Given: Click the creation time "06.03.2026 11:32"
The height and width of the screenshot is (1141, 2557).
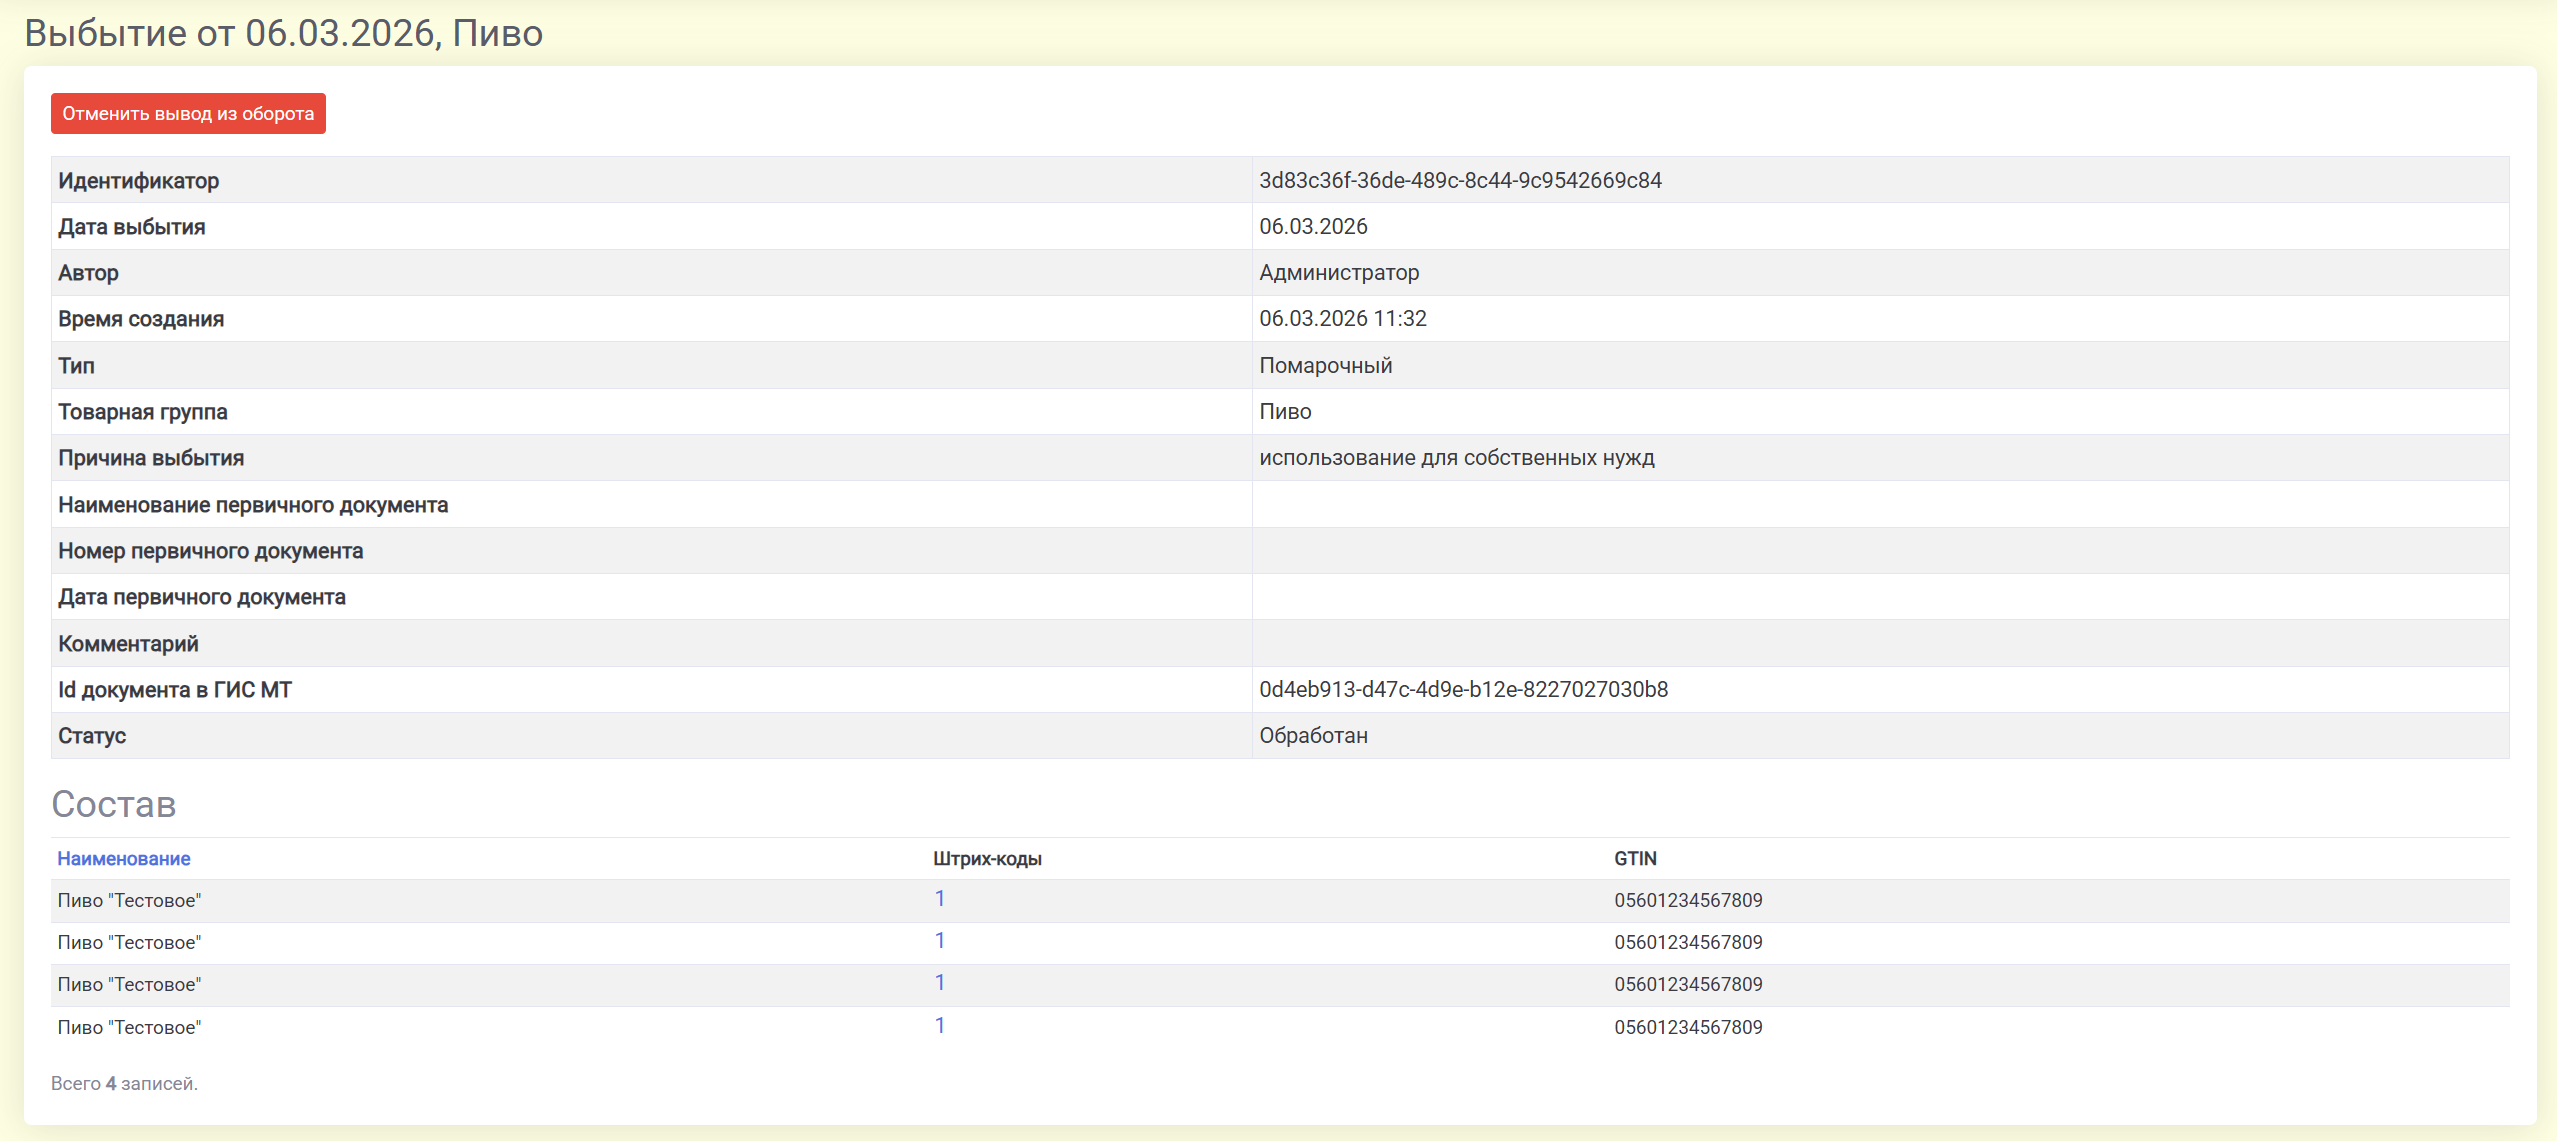Looking at the screenshot, I should pos(1342,318).
